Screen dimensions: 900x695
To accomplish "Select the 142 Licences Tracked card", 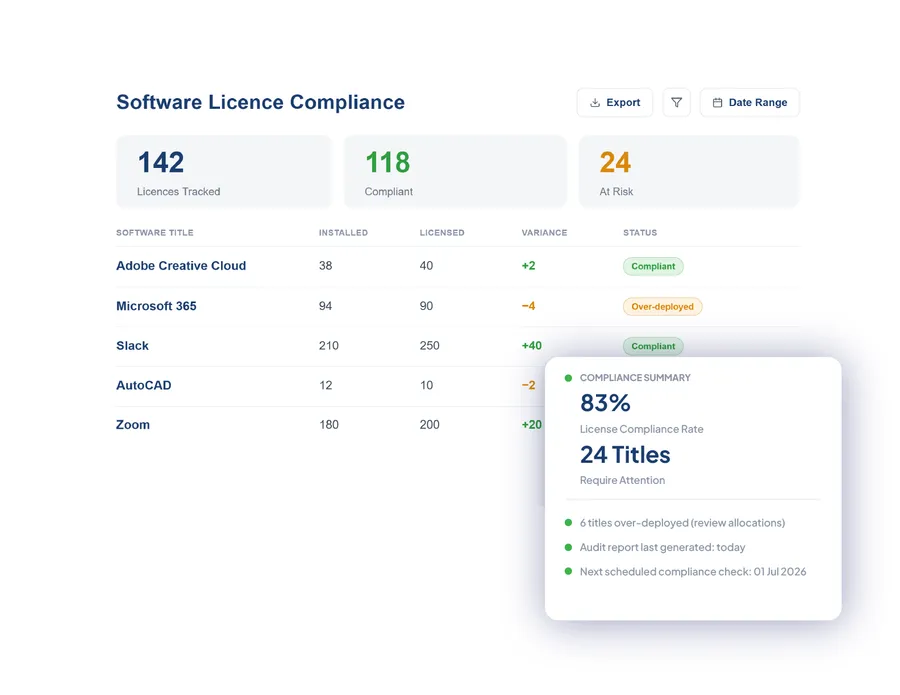I will (x=224, y=171).
